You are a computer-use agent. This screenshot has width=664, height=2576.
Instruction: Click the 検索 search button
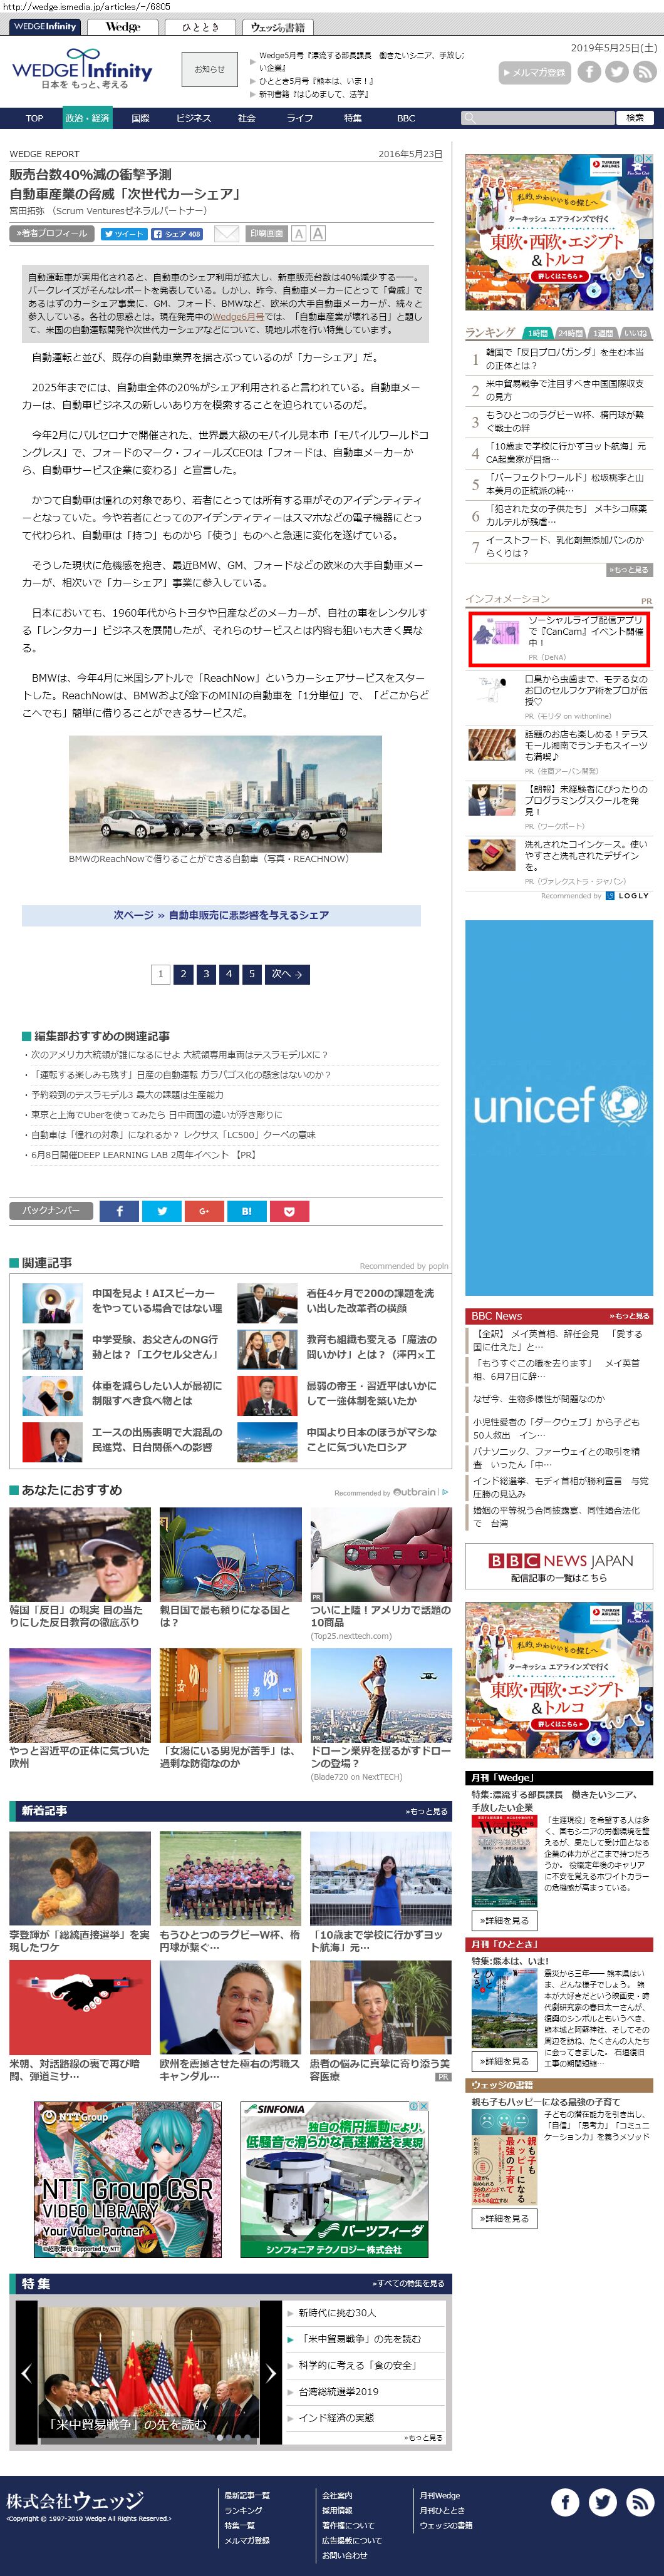click(635, 118)
